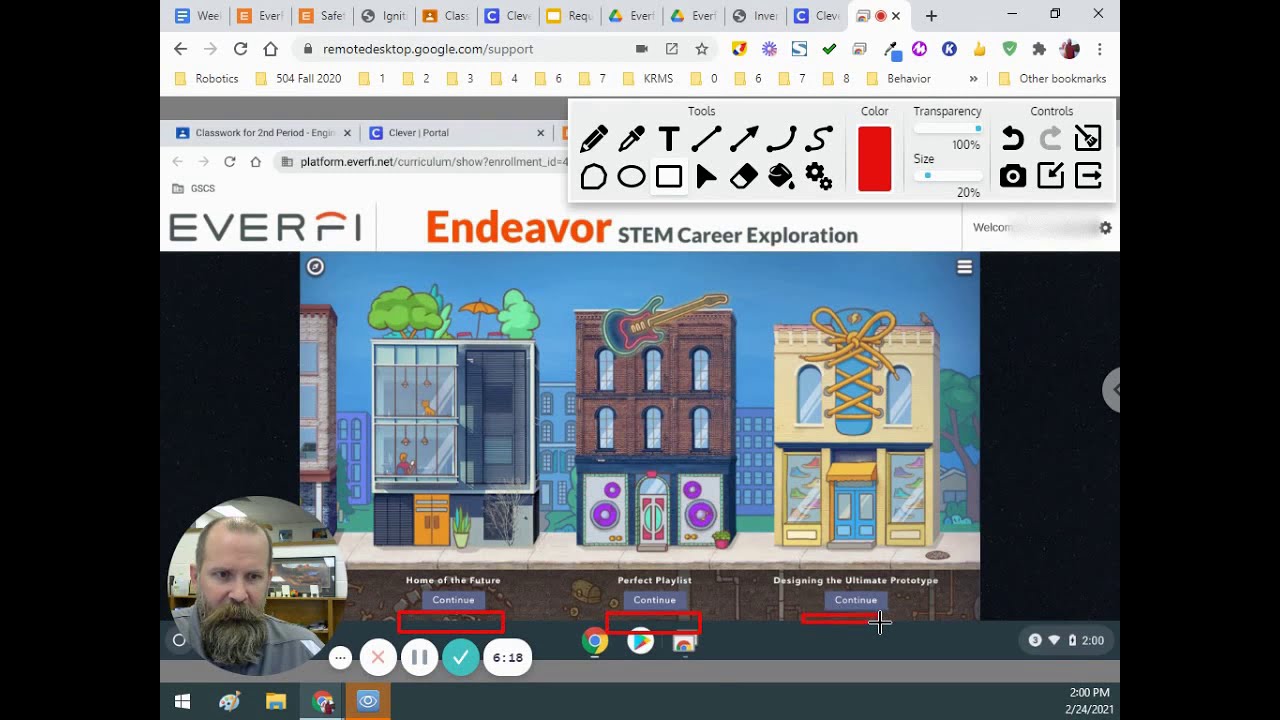Exit annotation mode with arrow icon

[1088, 176]
